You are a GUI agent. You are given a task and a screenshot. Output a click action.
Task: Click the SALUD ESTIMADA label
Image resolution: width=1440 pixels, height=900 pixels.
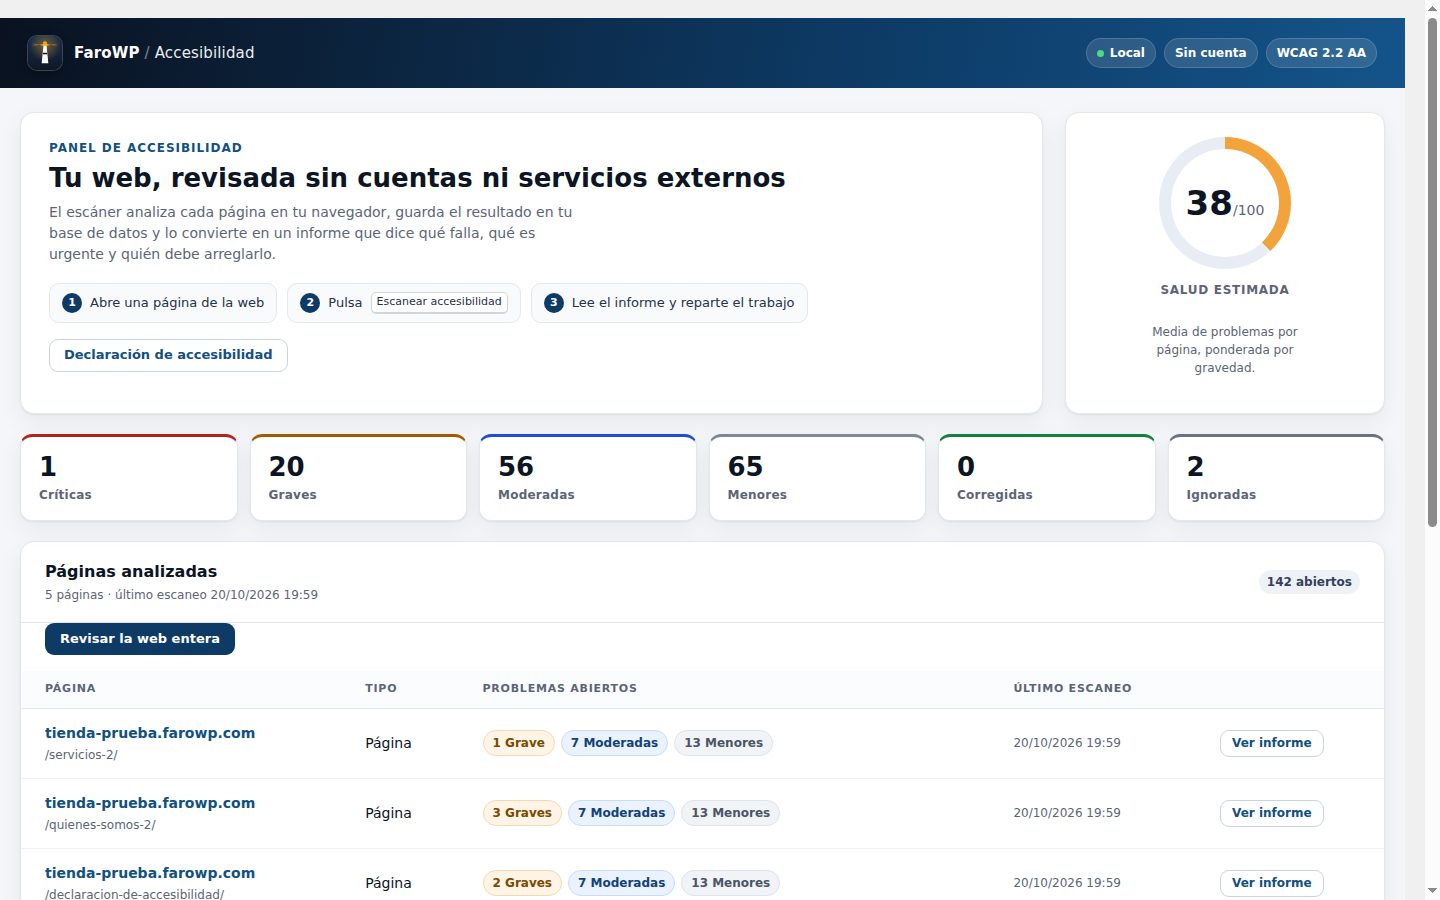click(1224, 290)
